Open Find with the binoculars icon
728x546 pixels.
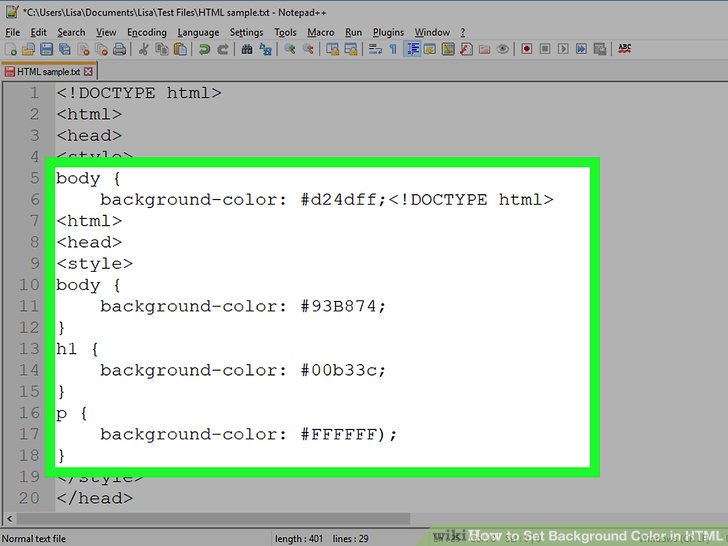tap(247, 49)
